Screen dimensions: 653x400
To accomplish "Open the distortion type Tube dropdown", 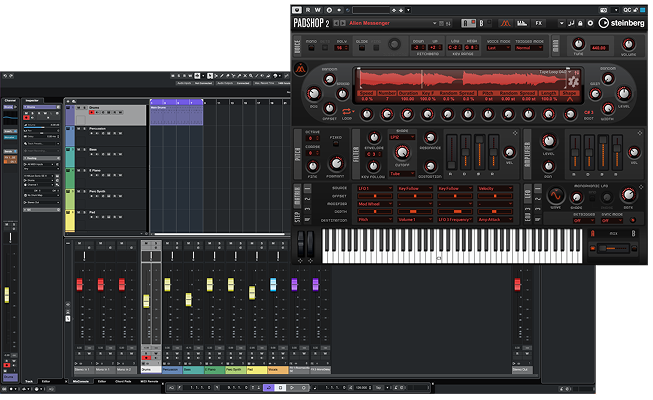I will (x=402, y=173).
